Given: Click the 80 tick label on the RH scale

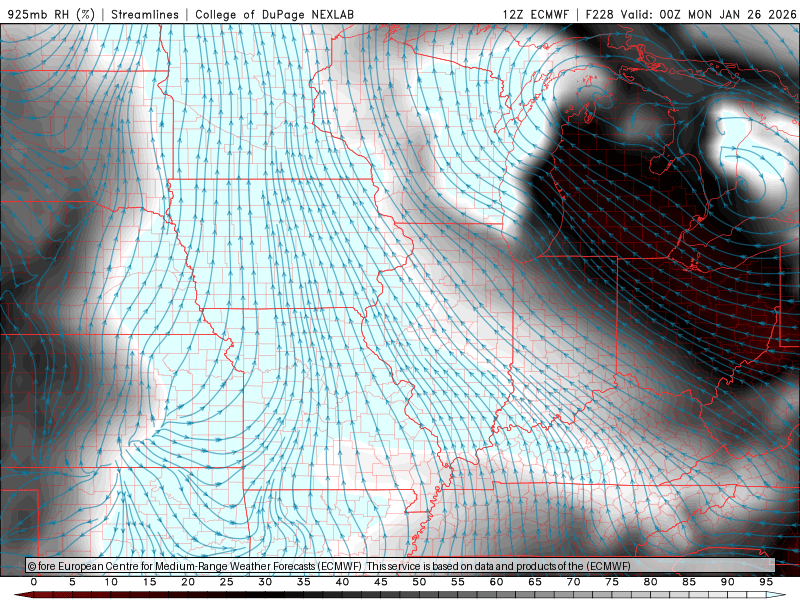Looking at the screenshot, I should click(x=651, y=582).
